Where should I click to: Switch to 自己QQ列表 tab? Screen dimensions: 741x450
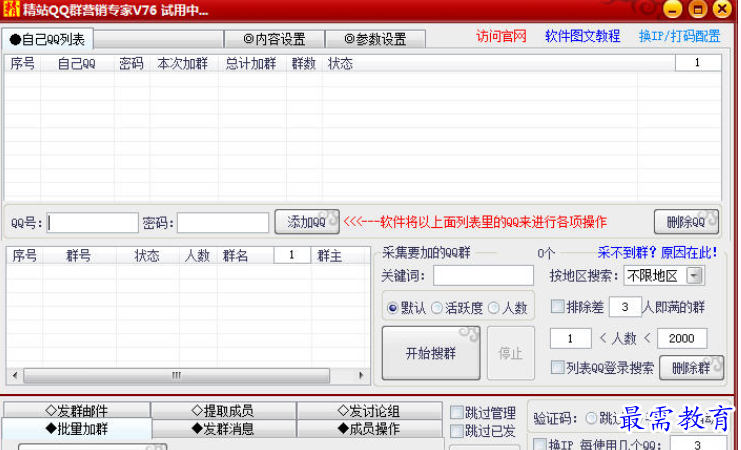click(47, 39)
